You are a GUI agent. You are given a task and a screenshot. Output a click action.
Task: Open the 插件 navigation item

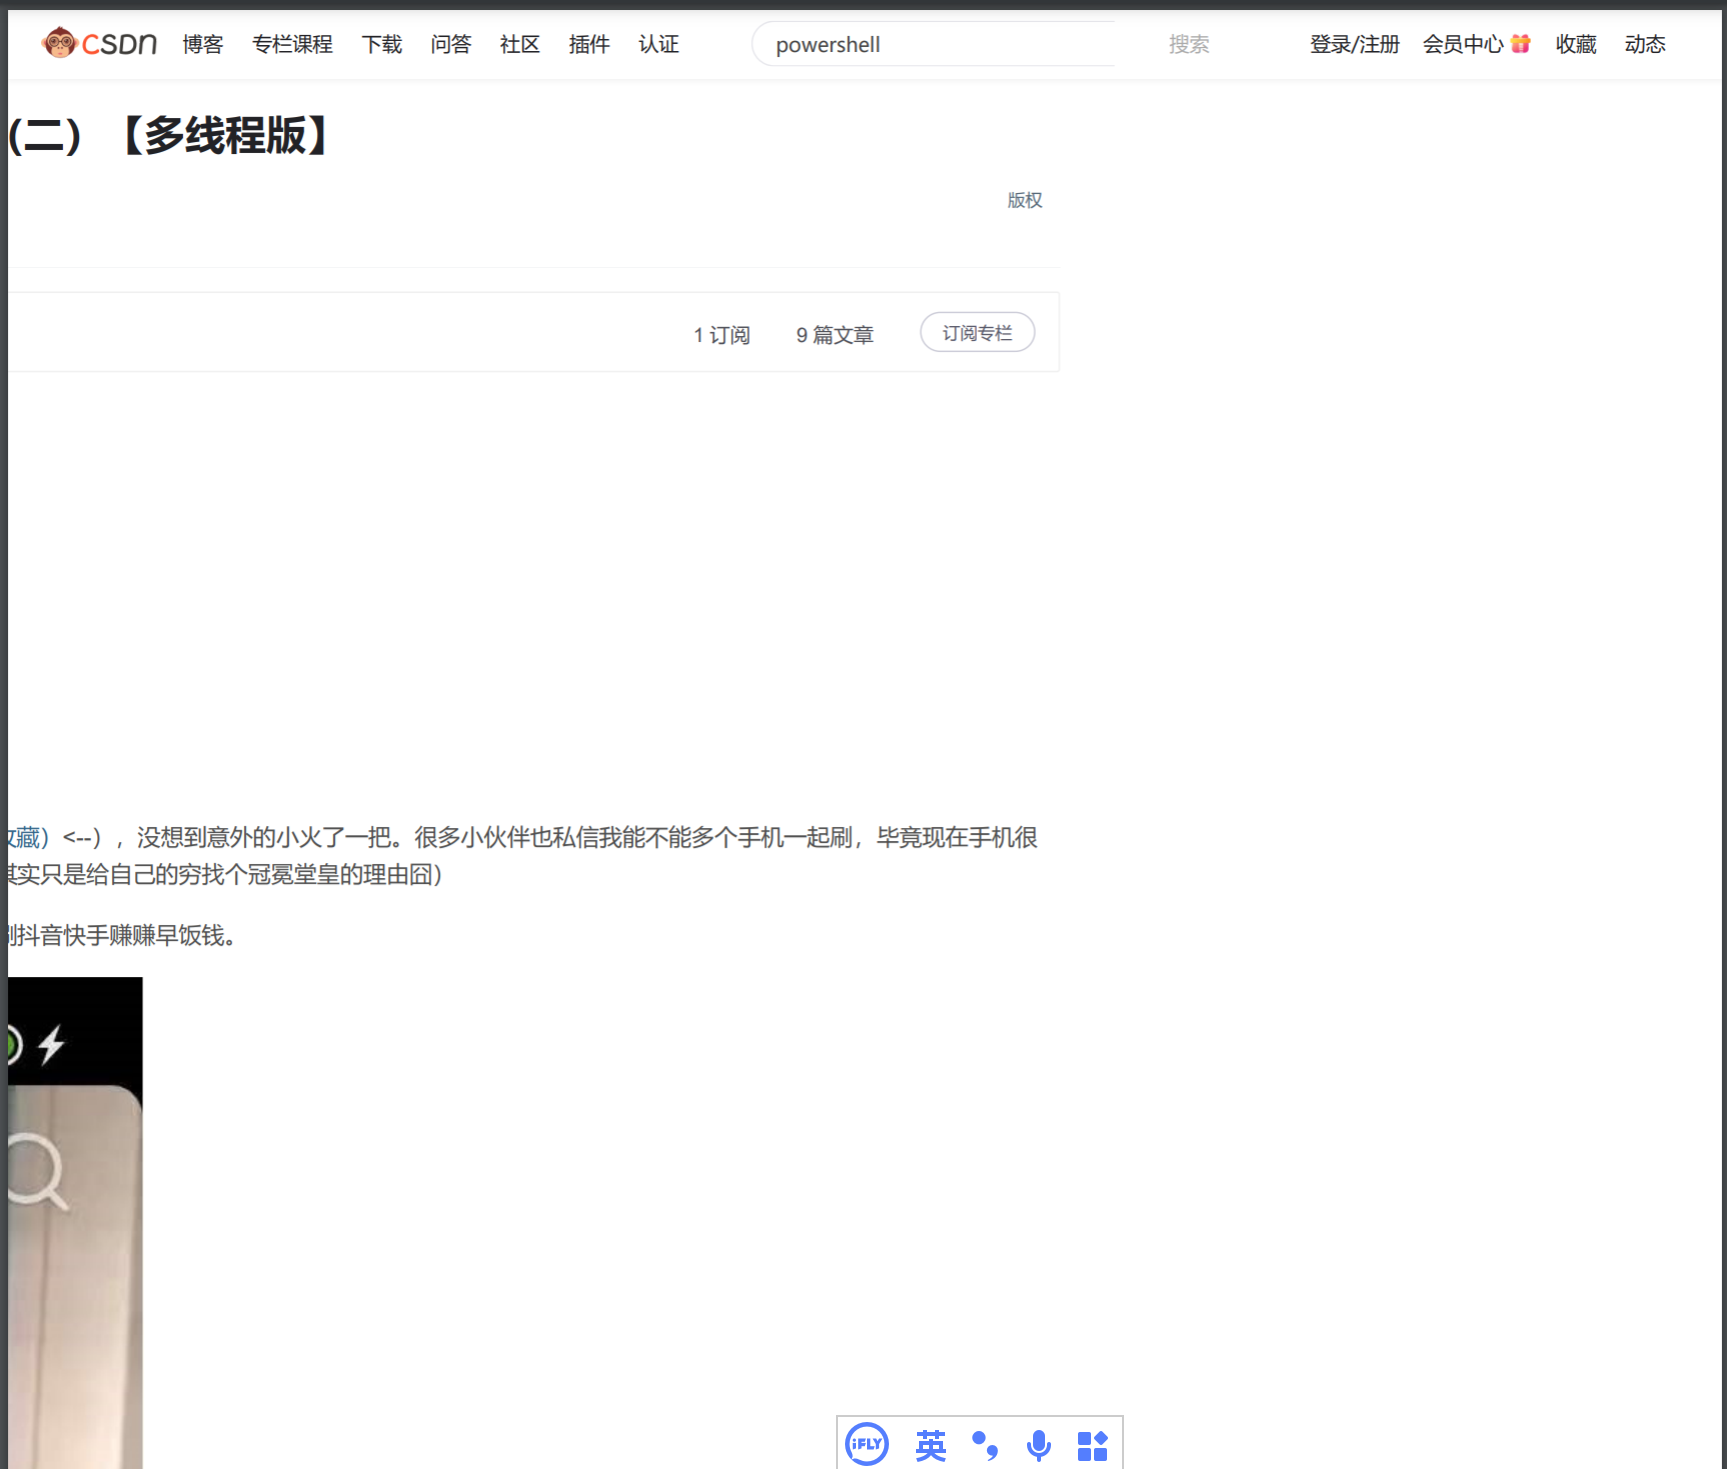589,44
